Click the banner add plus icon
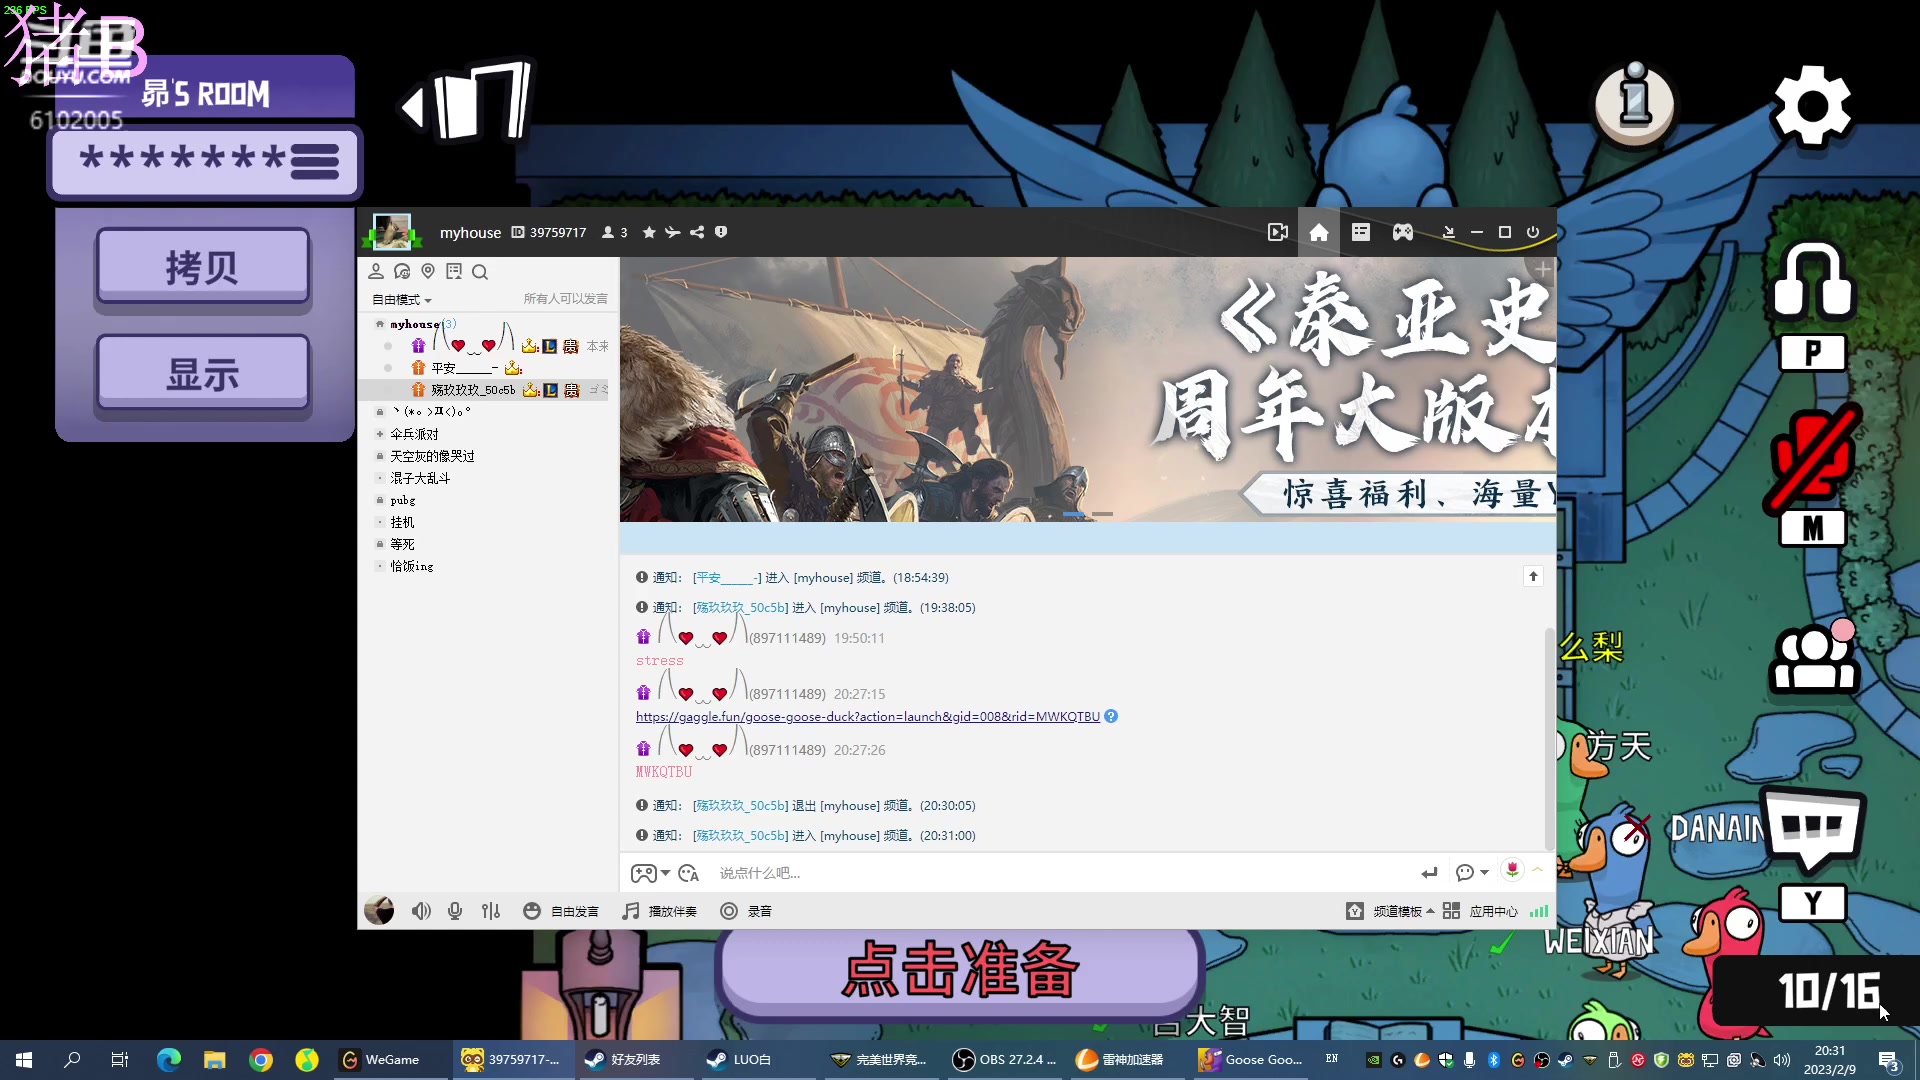Viewport: 1920px width, 1080px height. point(1543,270)
